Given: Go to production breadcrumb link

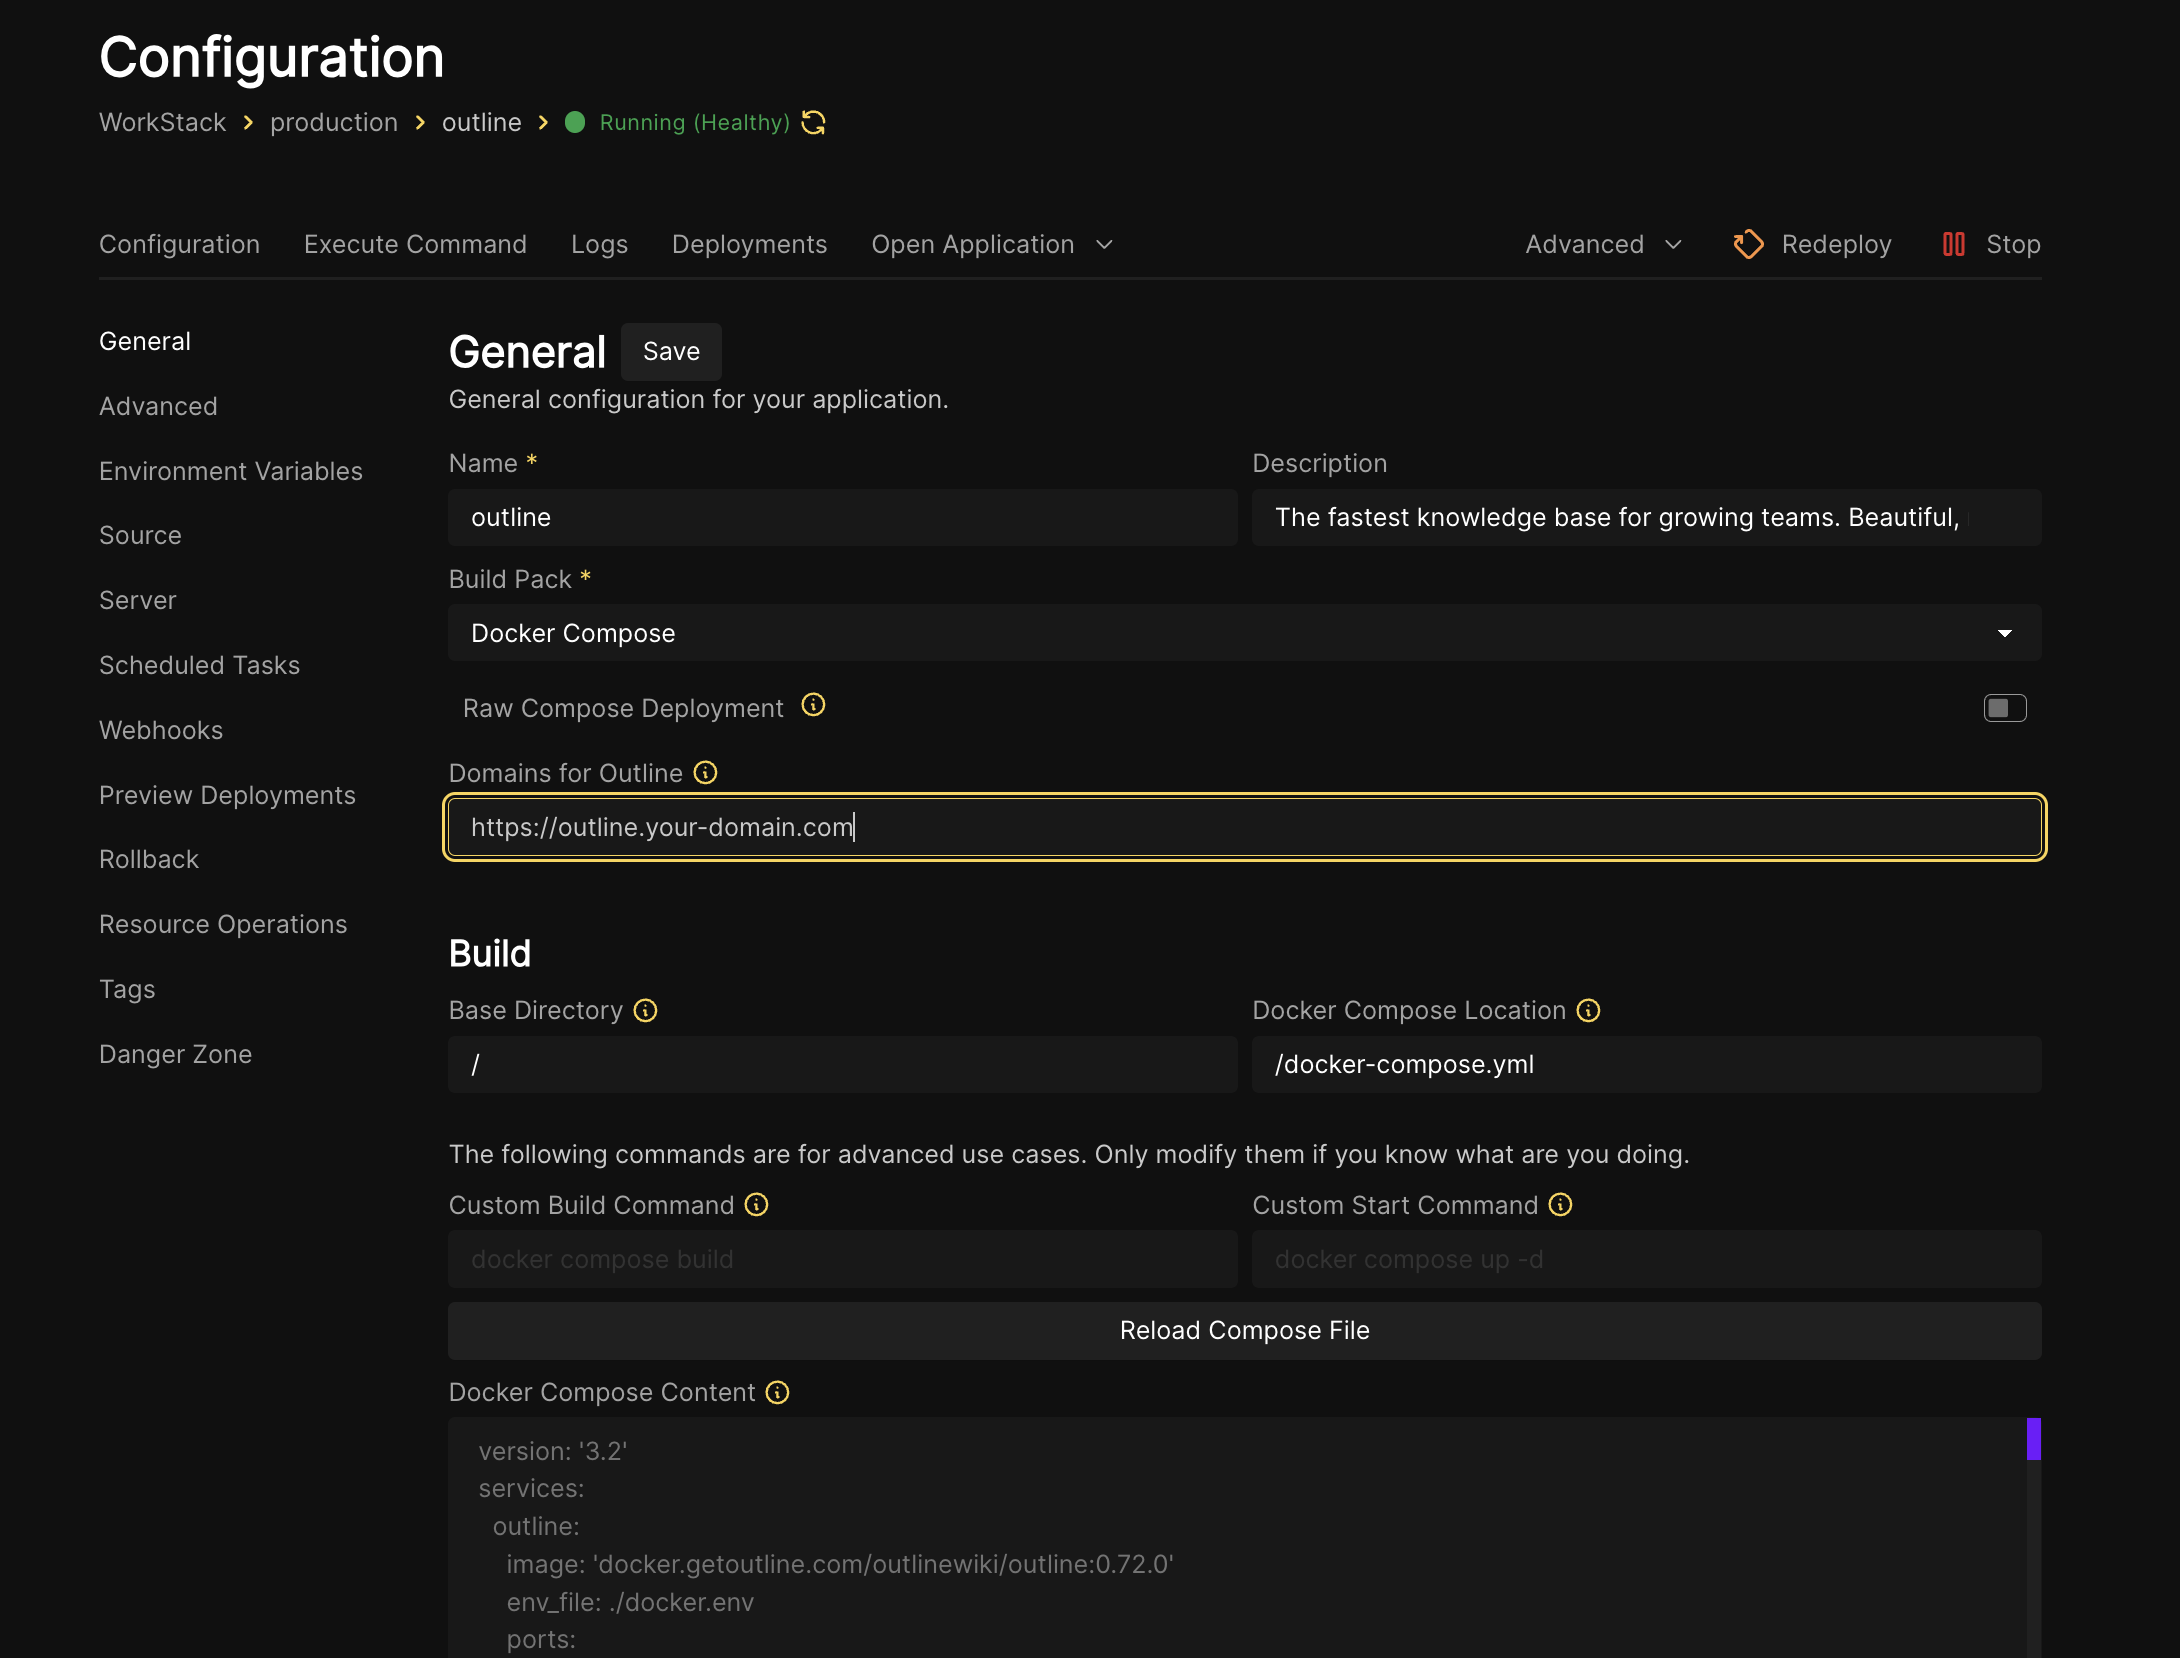Looking at the screenshot, I should point(334,123).
